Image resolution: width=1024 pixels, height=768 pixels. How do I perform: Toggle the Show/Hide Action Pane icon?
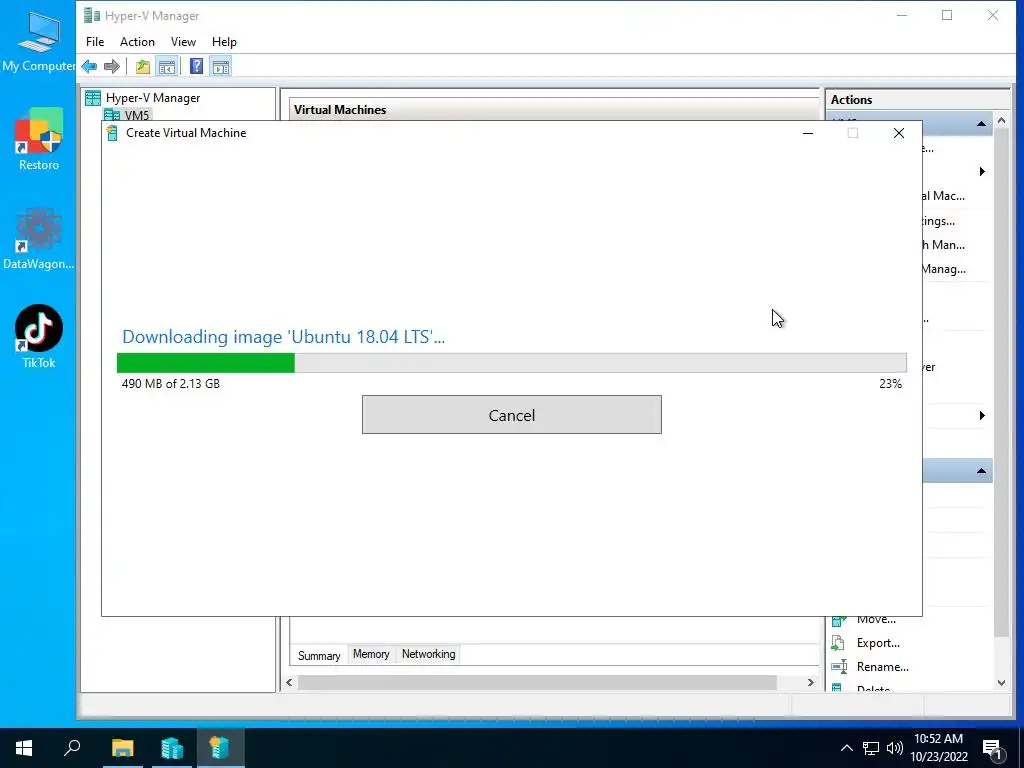pyautogui.click(x=221, y=67)
